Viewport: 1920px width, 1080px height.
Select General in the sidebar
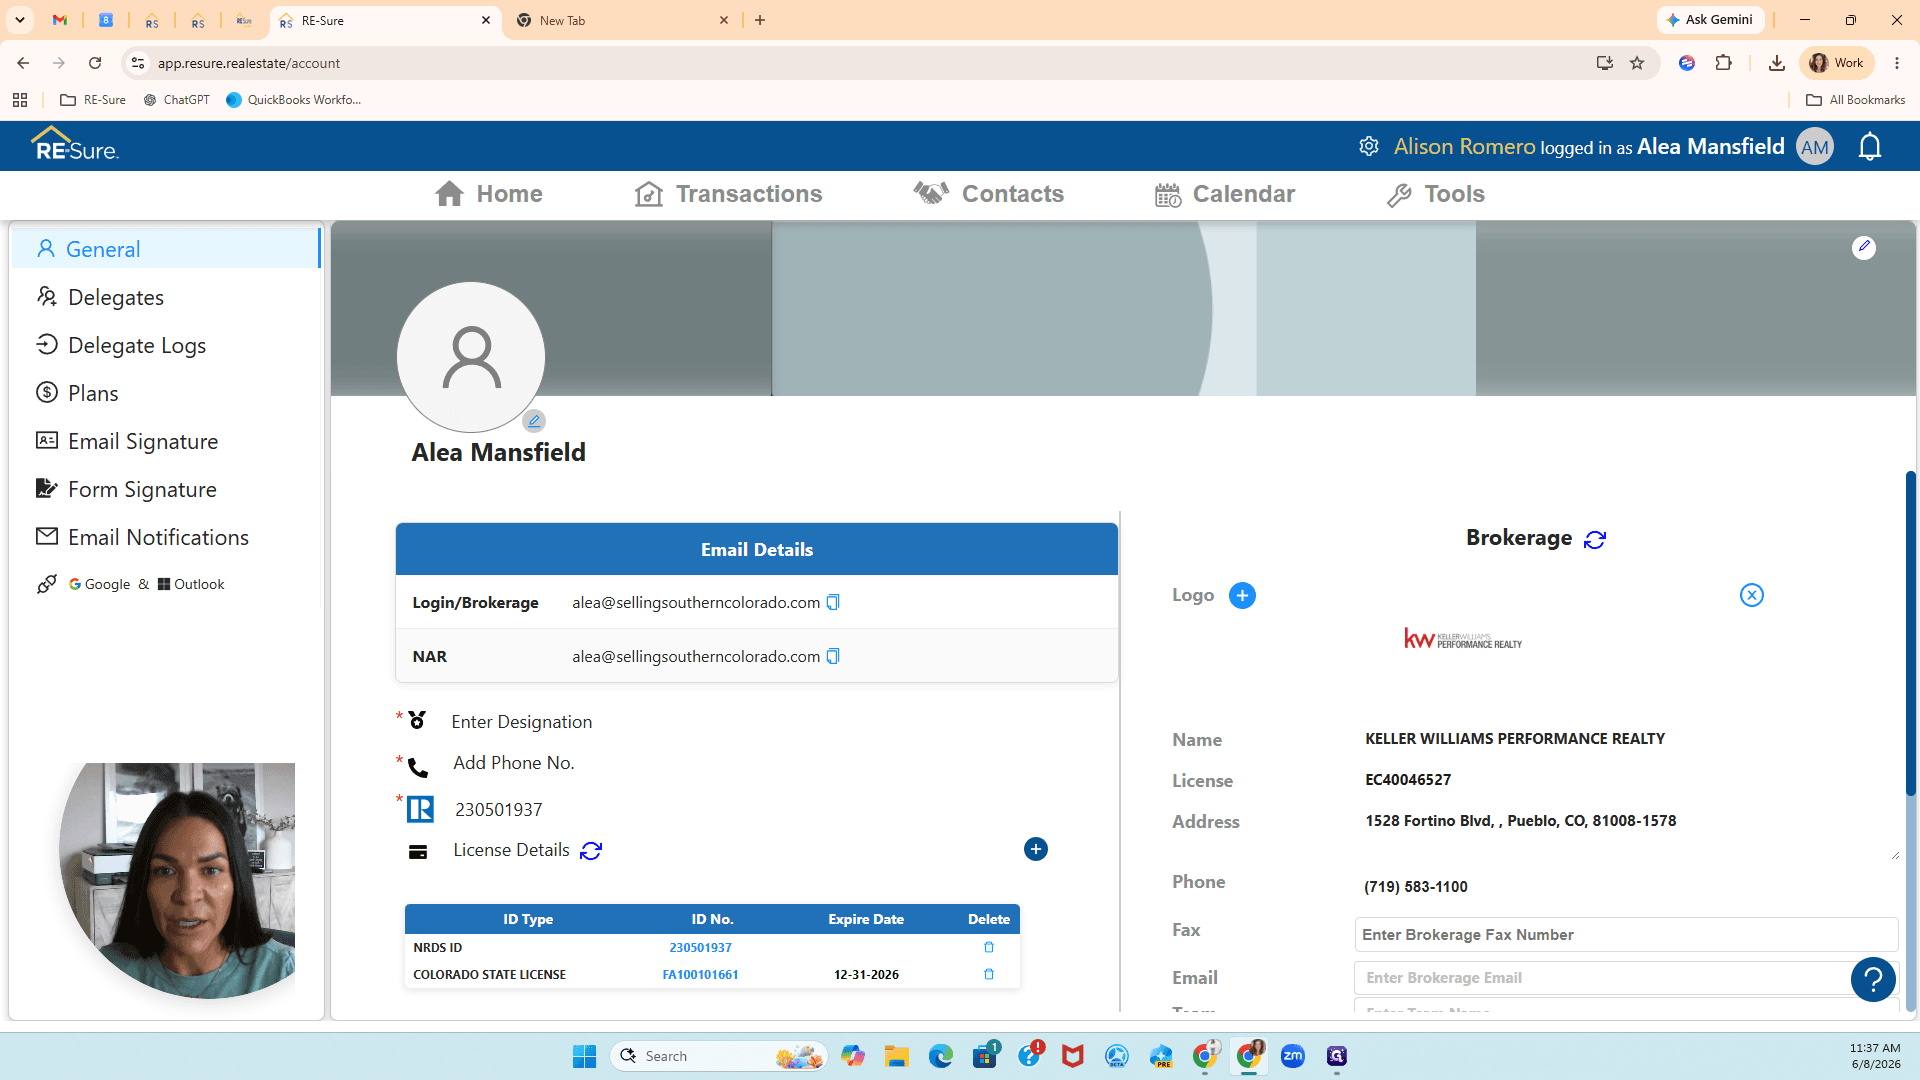click(x=166, y=249)
